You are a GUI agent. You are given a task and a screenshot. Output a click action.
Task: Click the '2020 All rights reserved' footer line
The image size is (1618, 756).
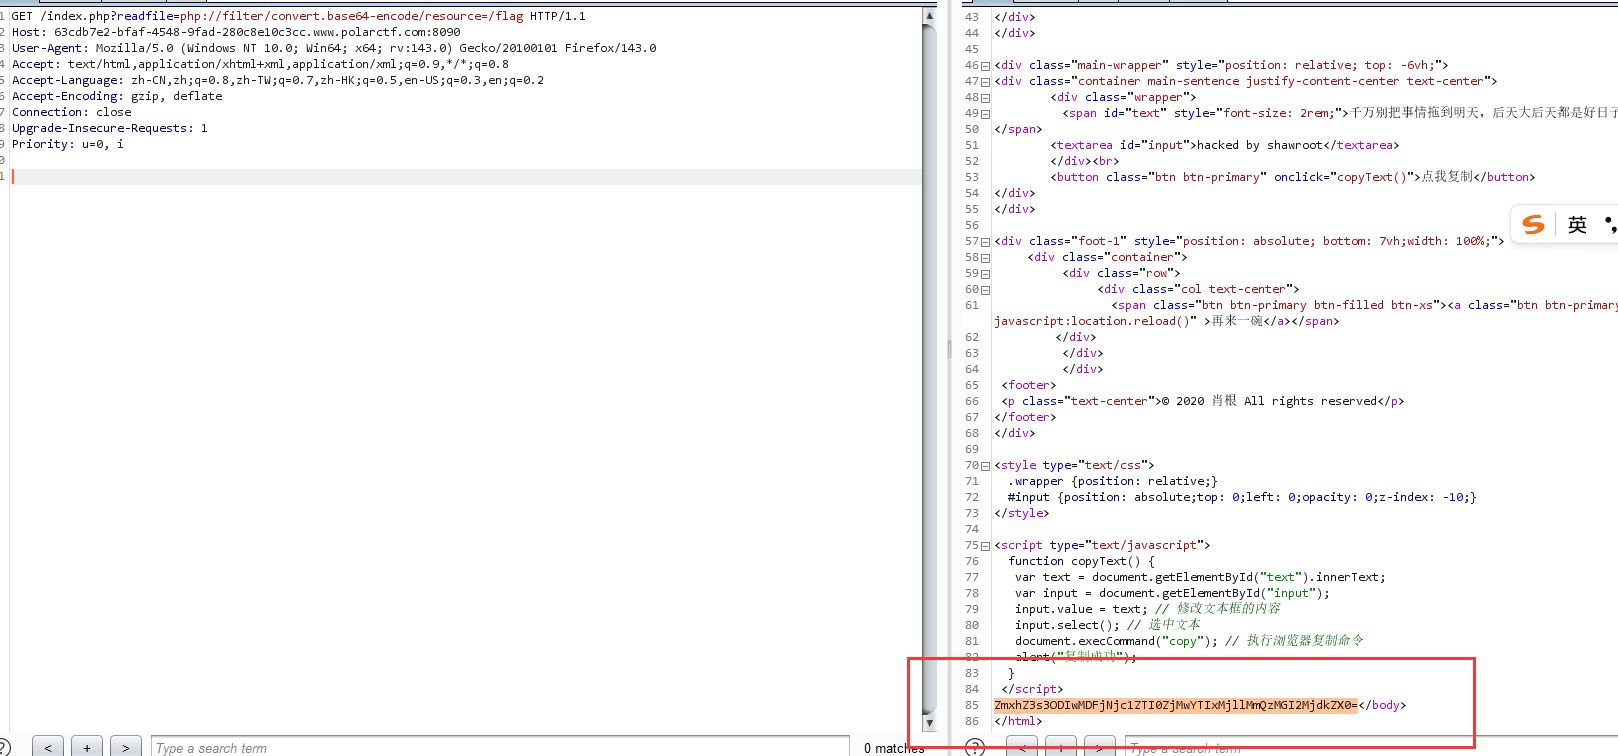point(1203,401)
